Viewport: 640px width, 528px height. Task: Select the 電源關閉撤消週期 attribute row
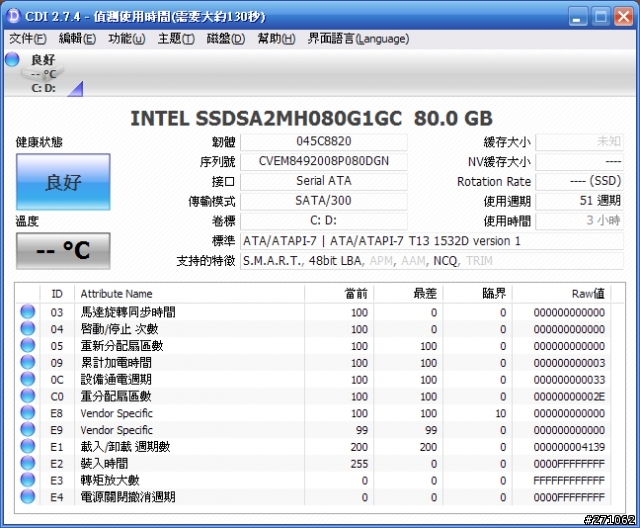pos(313,497)
